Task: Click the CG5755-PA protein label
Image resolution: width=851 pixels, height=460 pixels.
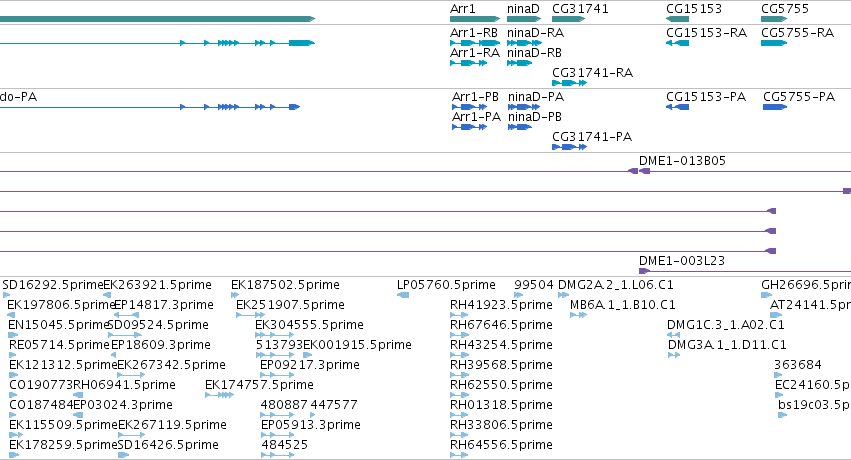Action: tap(799, 97)
